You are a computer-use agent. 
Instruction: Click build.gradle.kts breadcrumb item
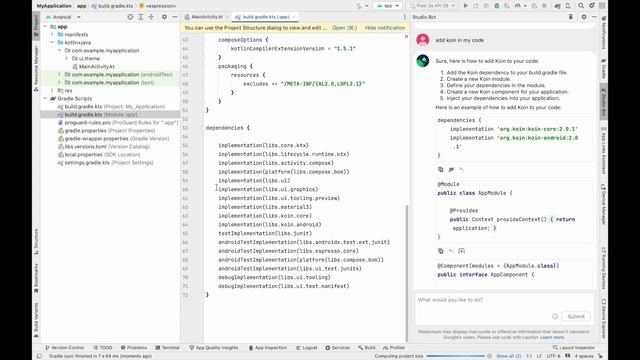[x=113, y=6]
